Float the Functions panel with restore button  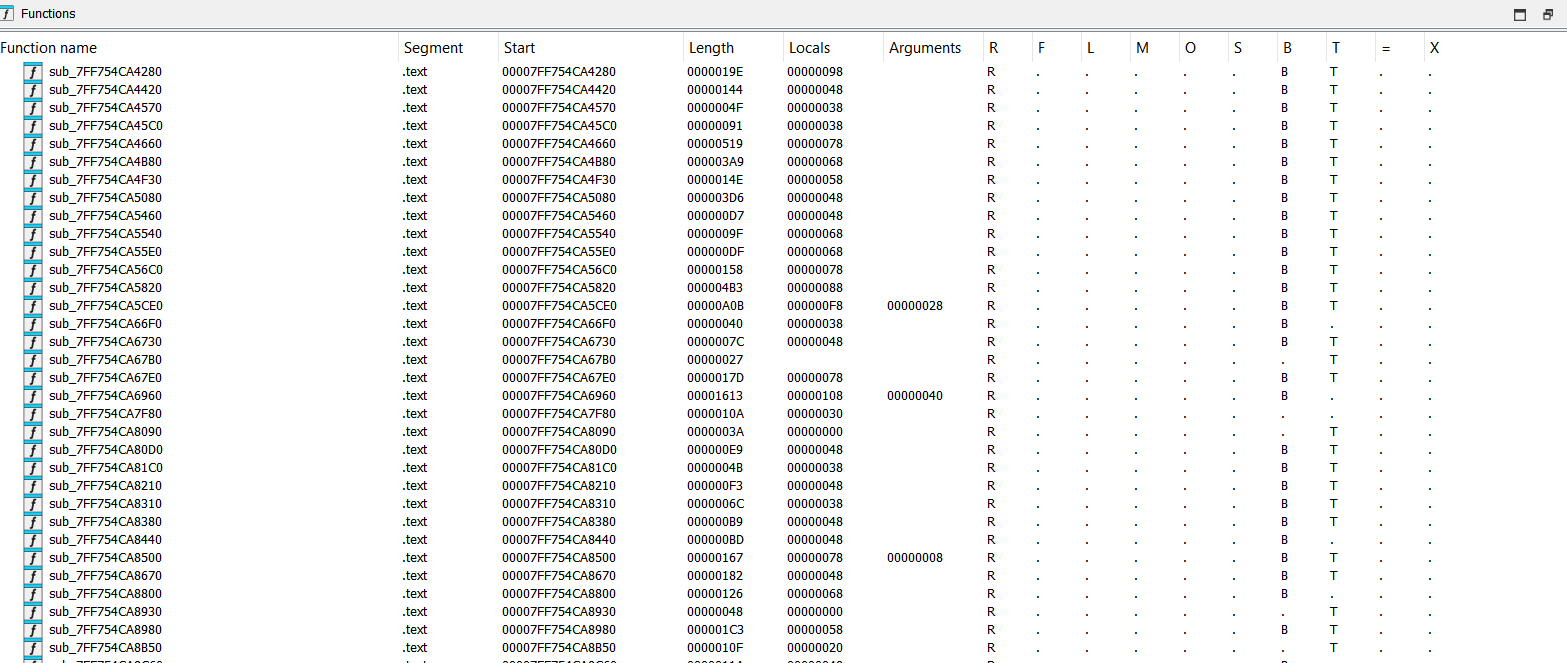(x=1548, y=14)
